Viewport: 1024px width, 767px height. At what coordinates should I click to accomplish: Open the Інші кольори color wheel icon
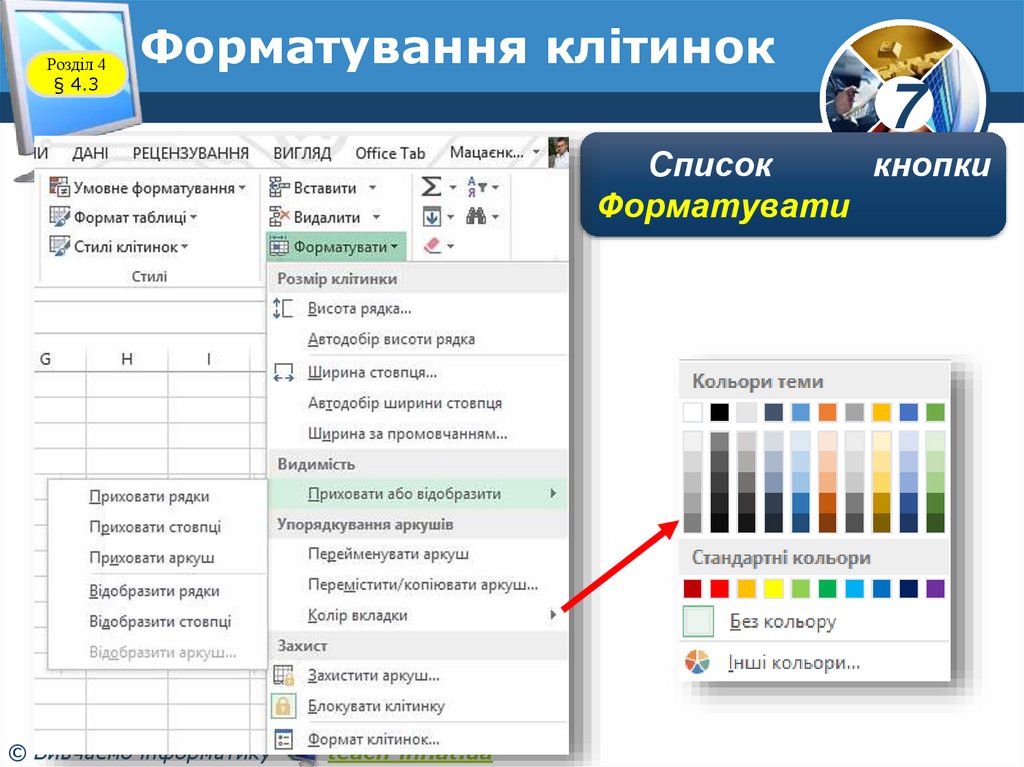(697, 662)
